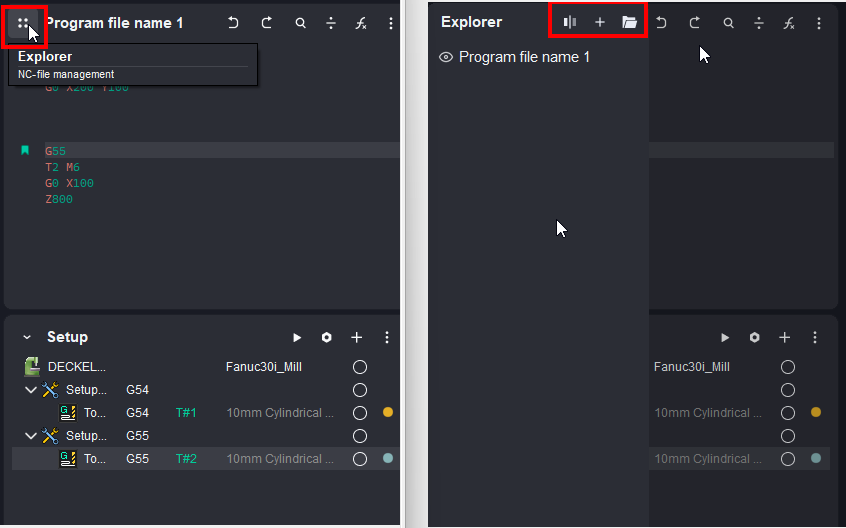Open three-dot menu beside the Setup title
This screenshot has height=528, width=846.
(387, 338)
